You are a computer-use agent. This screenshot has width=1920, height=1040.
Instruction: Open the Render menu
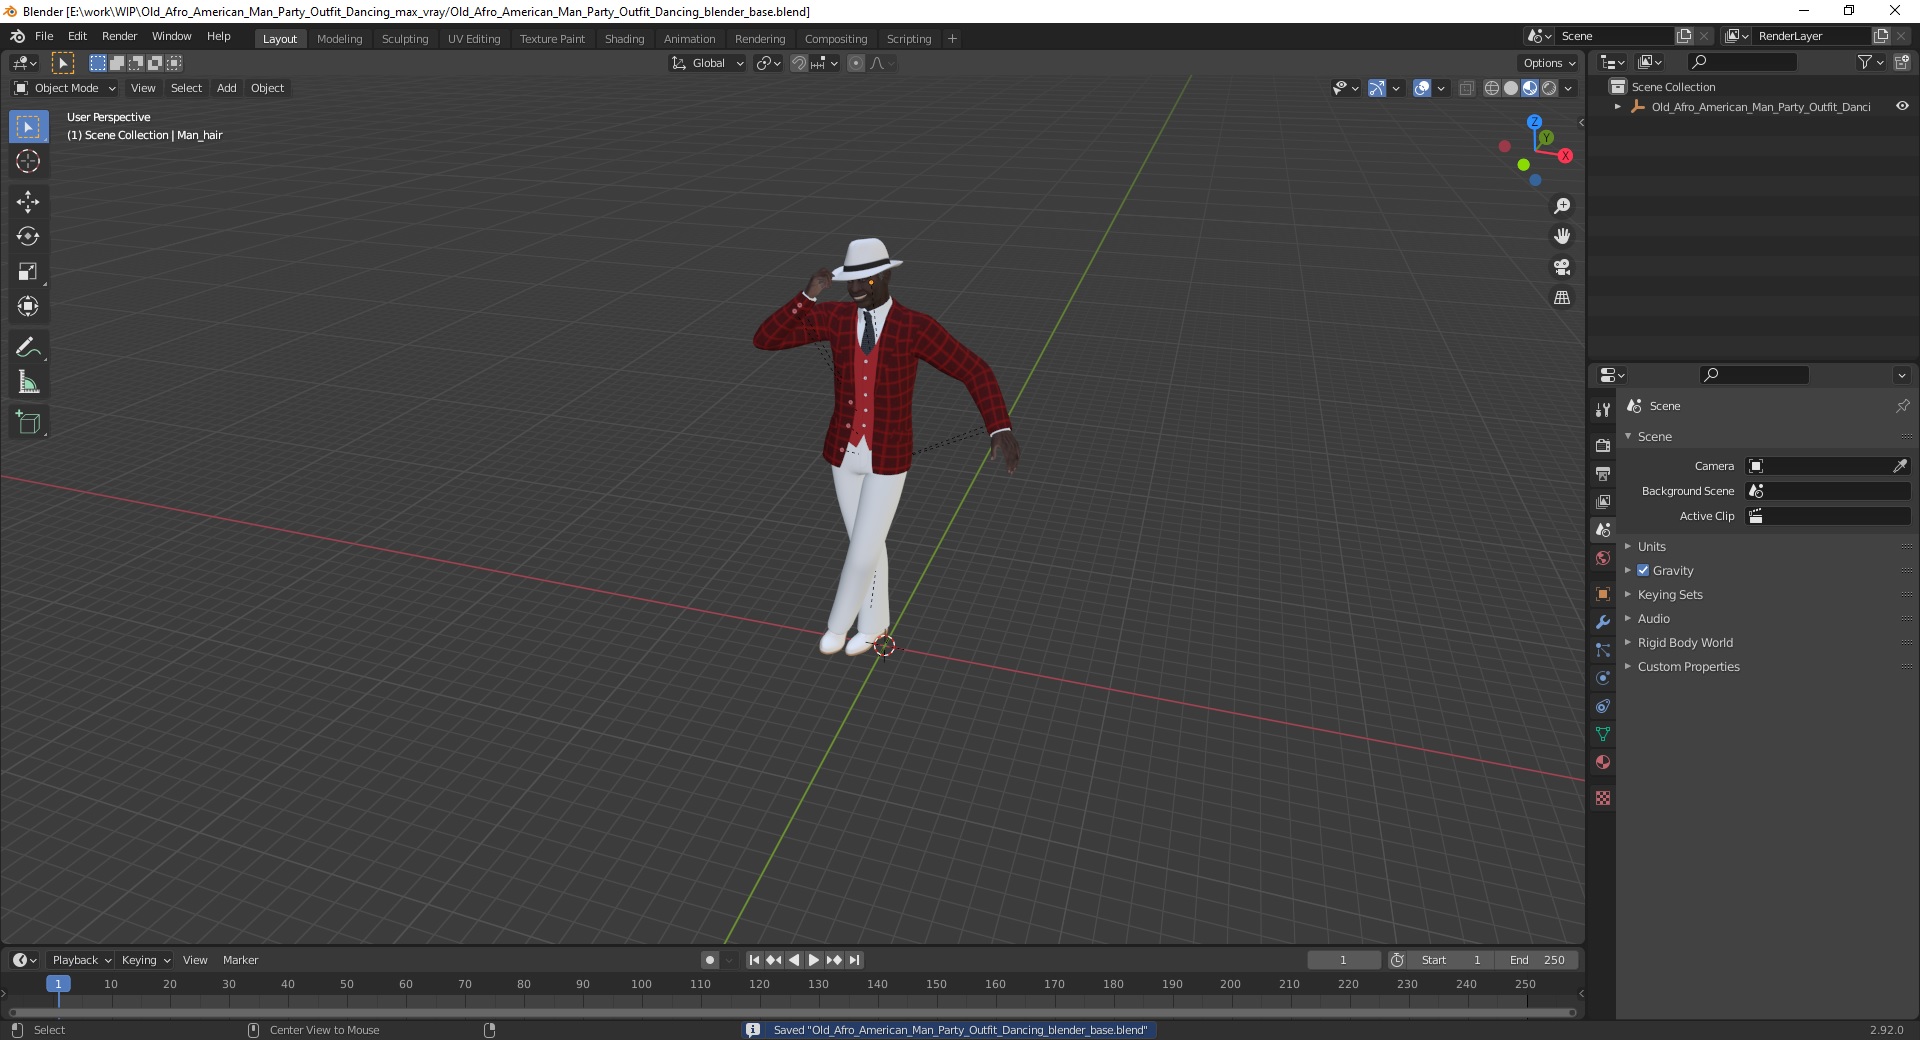coord(119,36)
